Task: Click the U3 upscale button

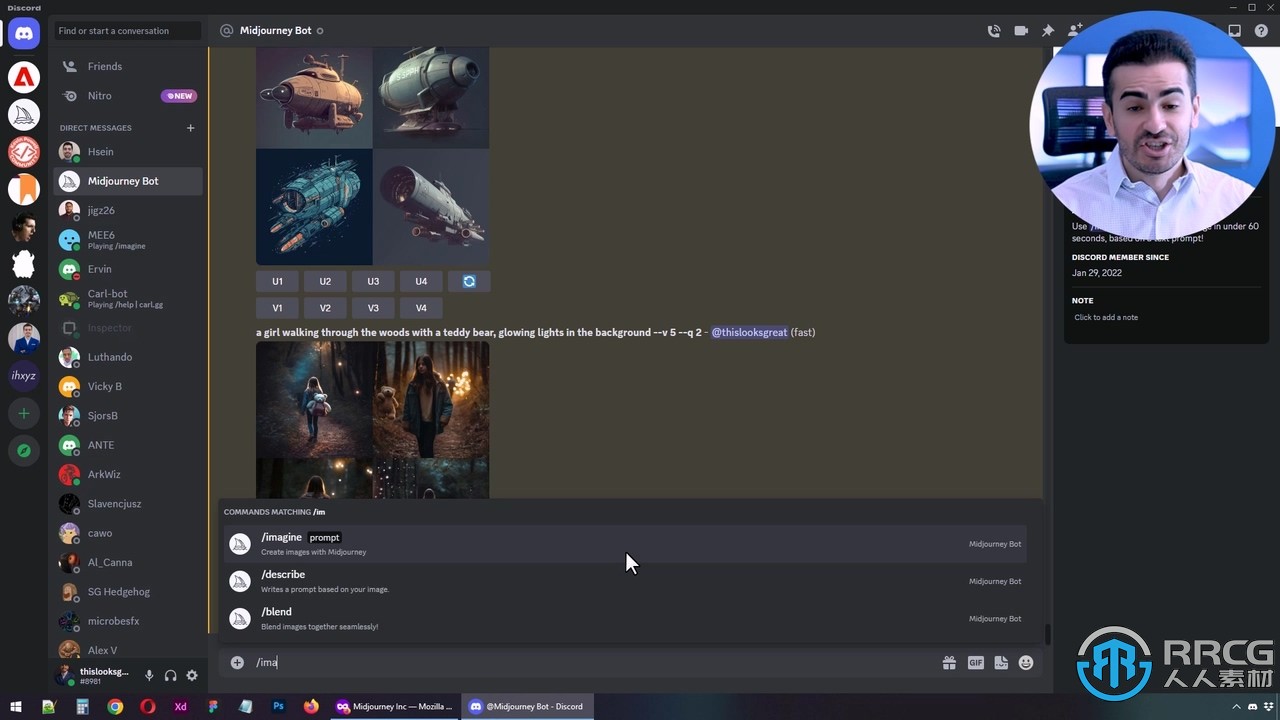Action: [373, 281]
